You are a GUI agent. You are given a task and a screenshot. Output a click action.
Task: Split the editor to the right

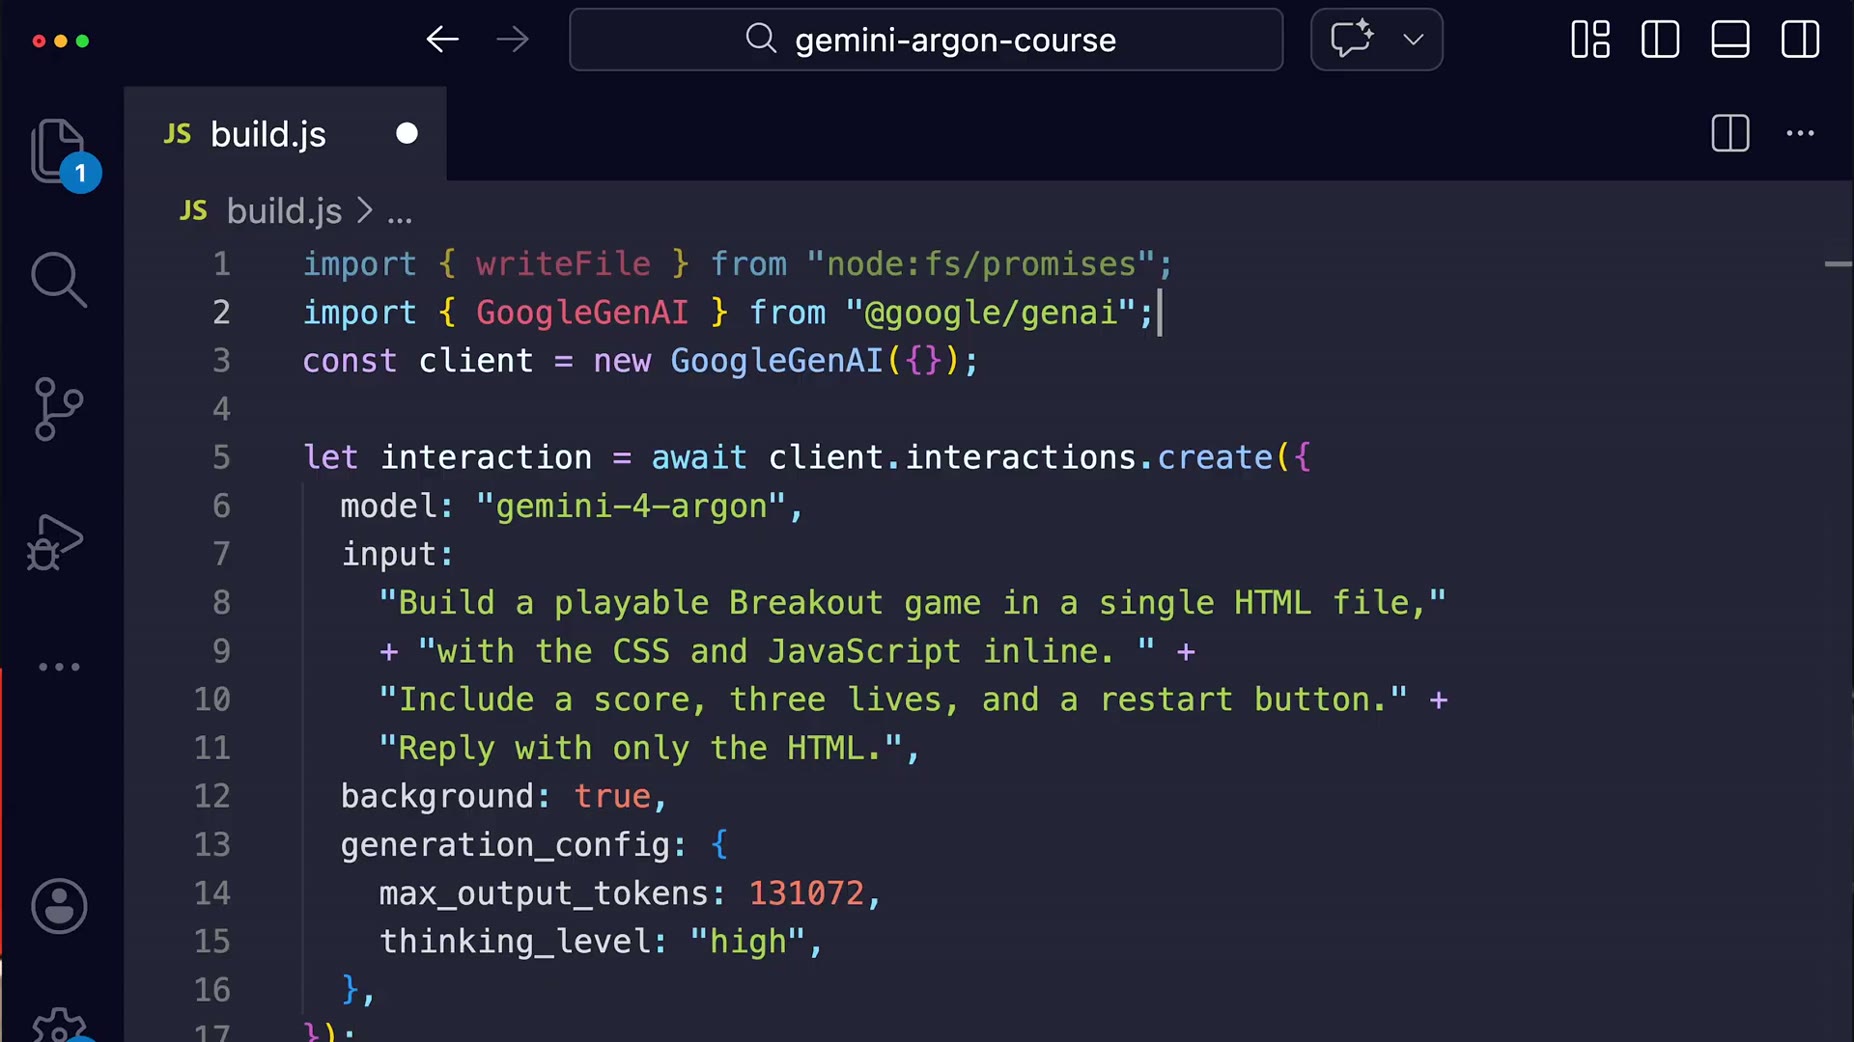click(x=1730, y=133)
